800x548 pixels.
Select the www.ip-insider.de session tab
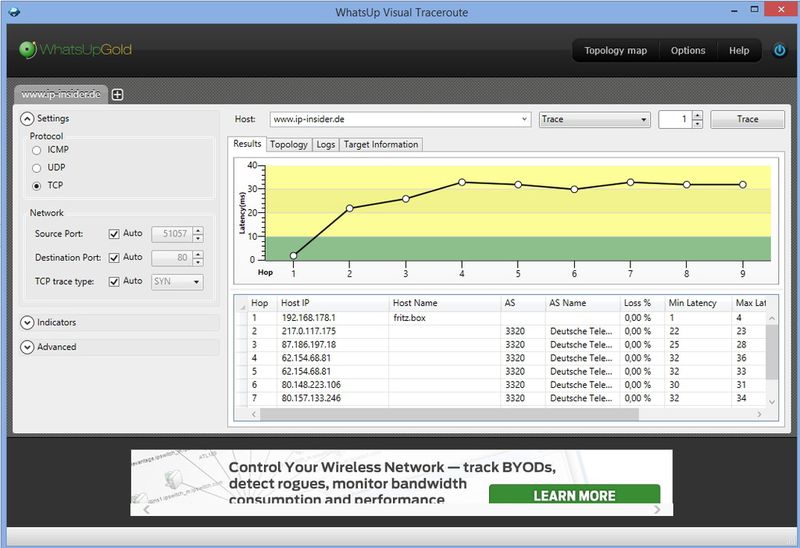(61, 94)
